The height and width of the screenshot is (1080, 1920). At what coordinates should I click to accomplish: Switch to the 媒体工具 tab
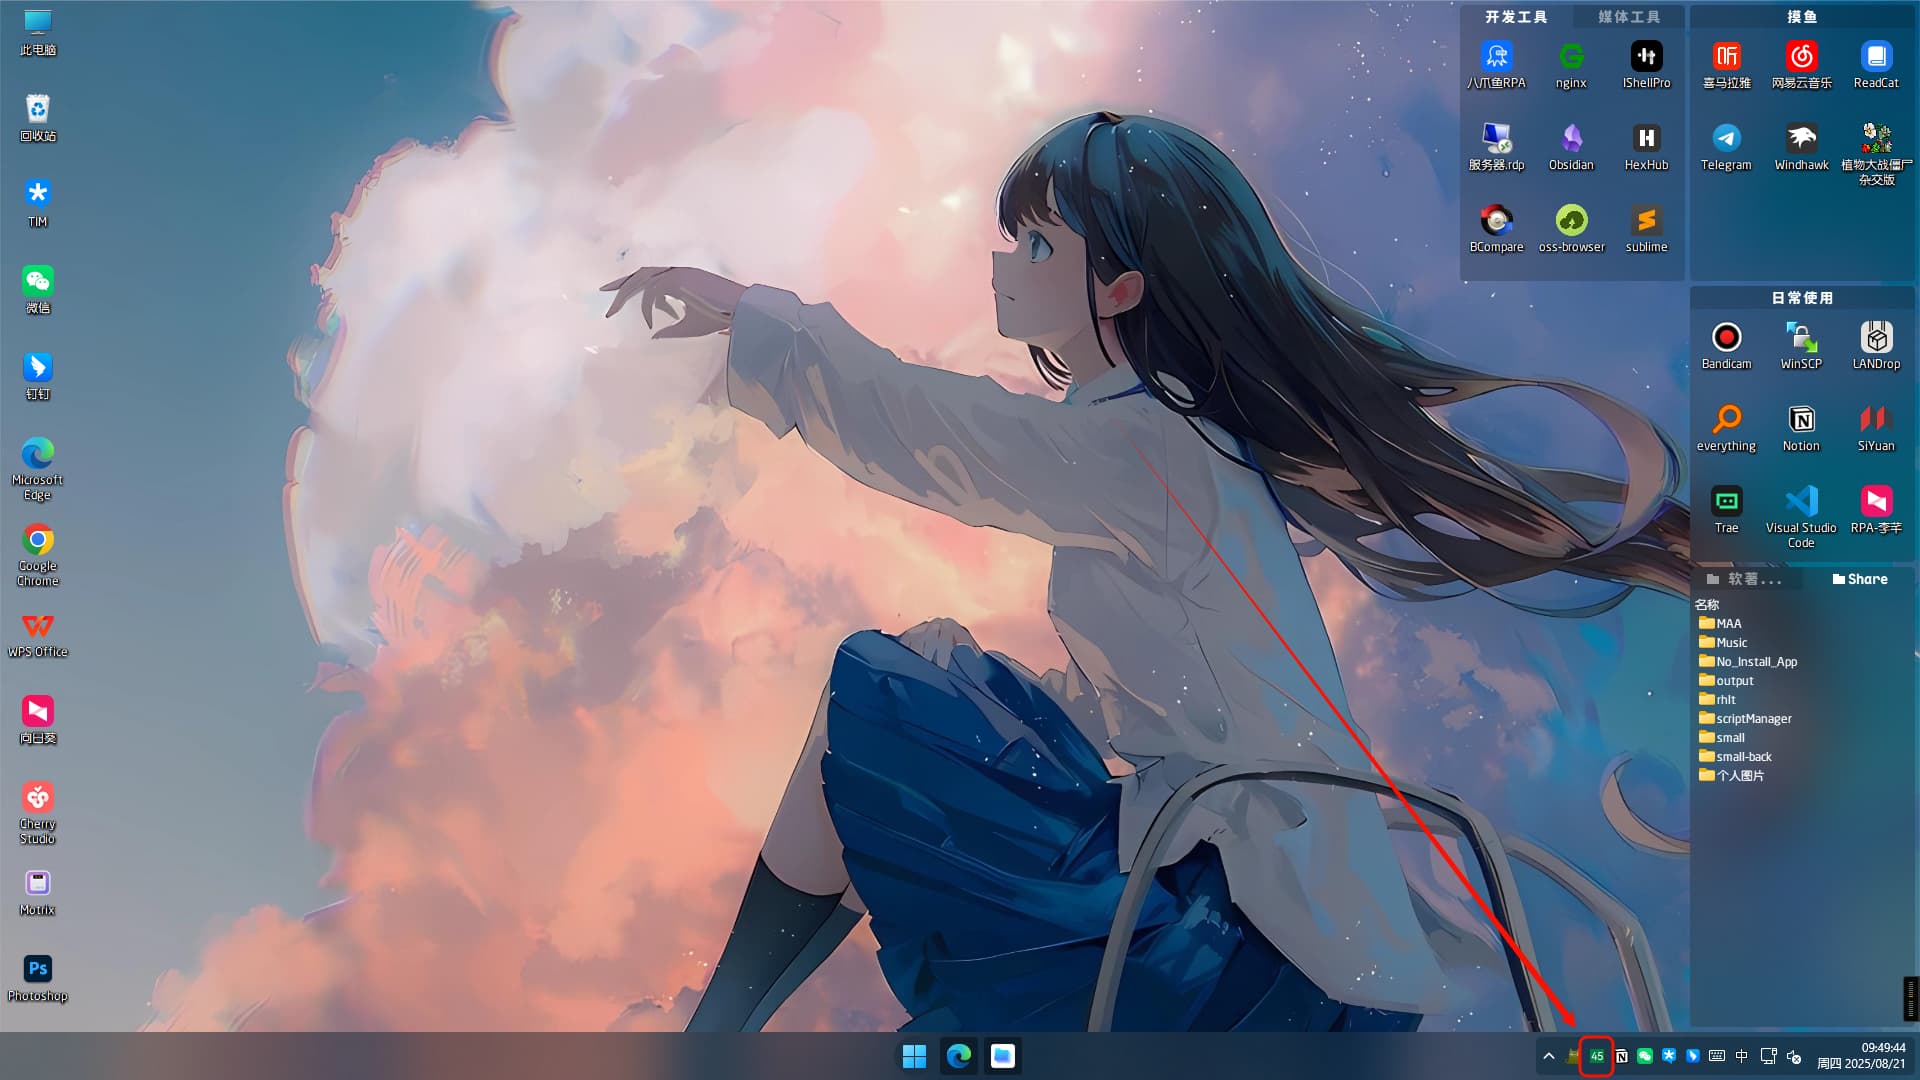[1628, 17]
